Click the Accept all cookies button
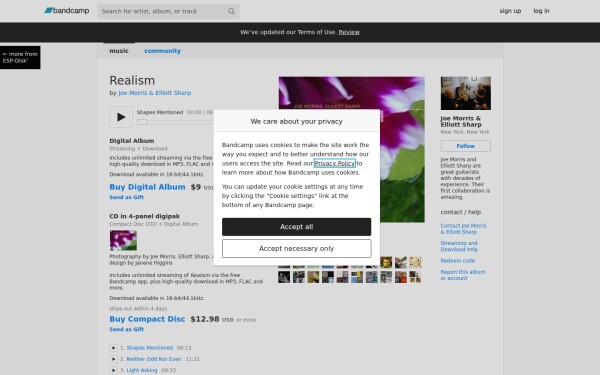This screenshot has width=600, height=375. pos(297,227)
